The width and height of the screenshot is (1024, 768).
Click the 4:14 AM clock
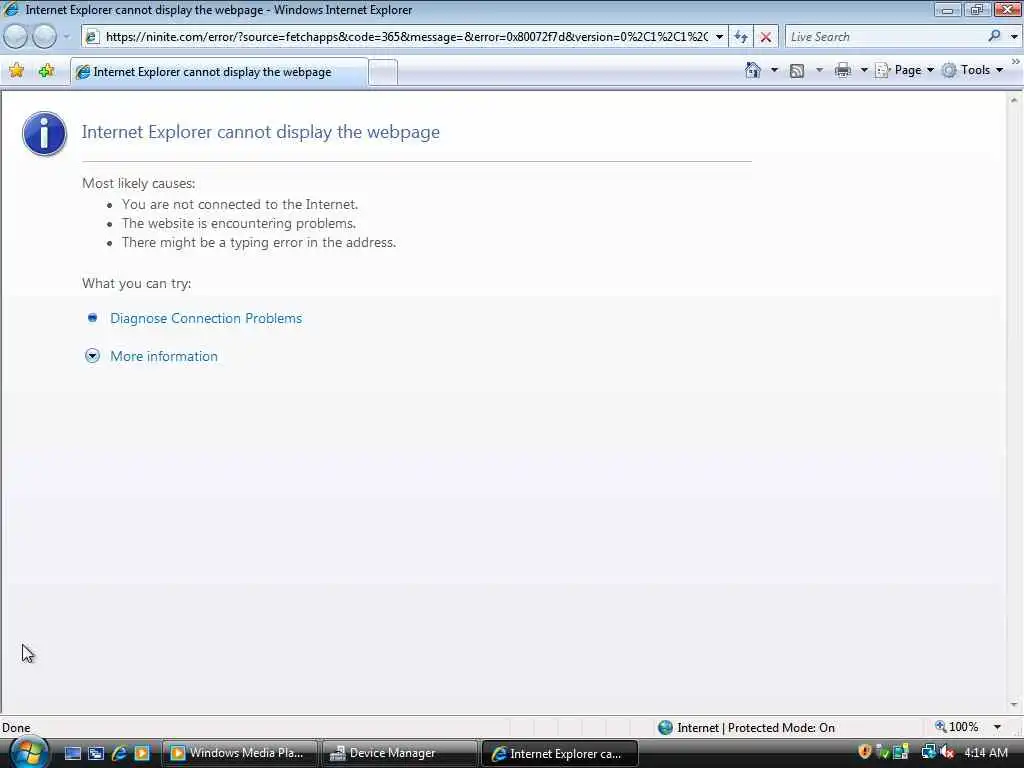tap(985, 753)
